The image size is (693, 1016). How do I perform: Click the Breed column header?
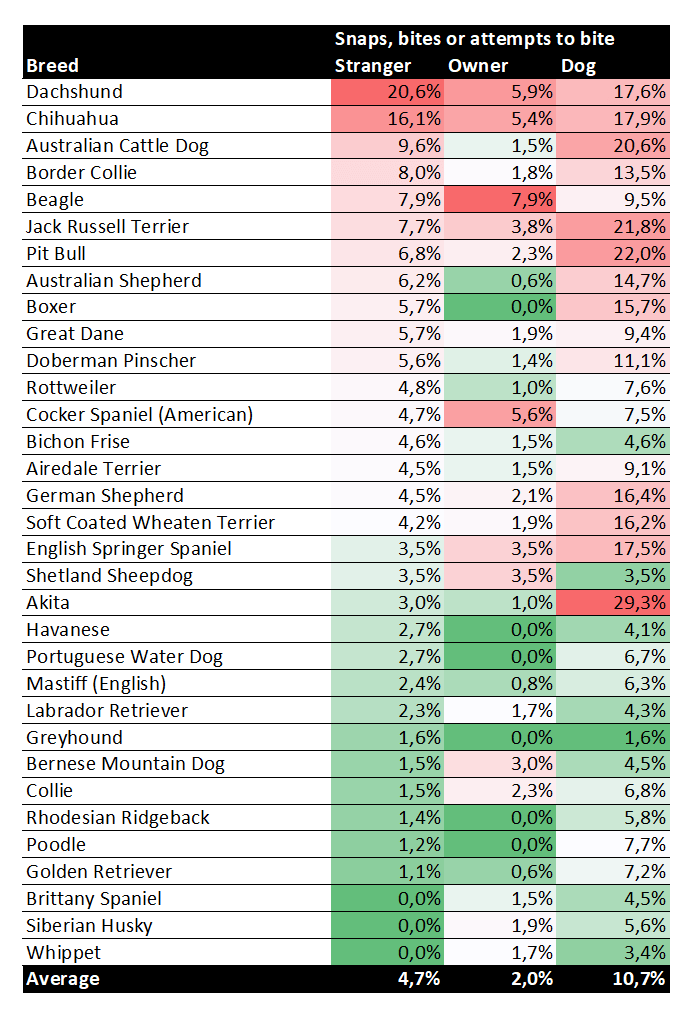[x=53, y=66]
